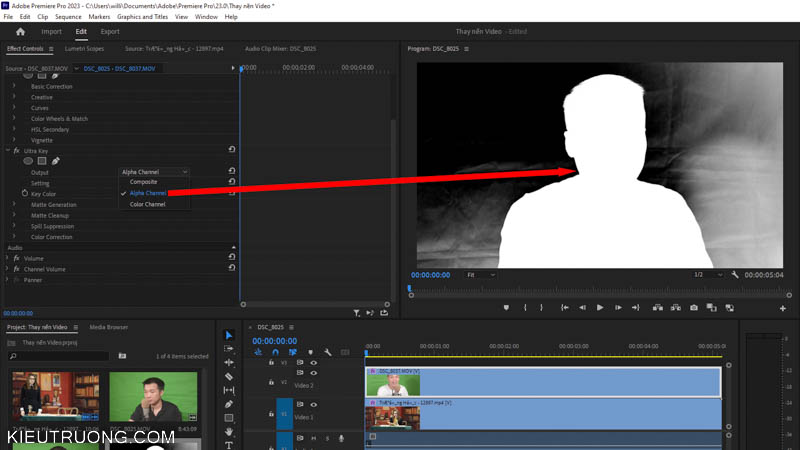Screen dimensions: 800x450
Task: Create ellipse mask under Ultra Key
Action: click(x=28, y=161)
